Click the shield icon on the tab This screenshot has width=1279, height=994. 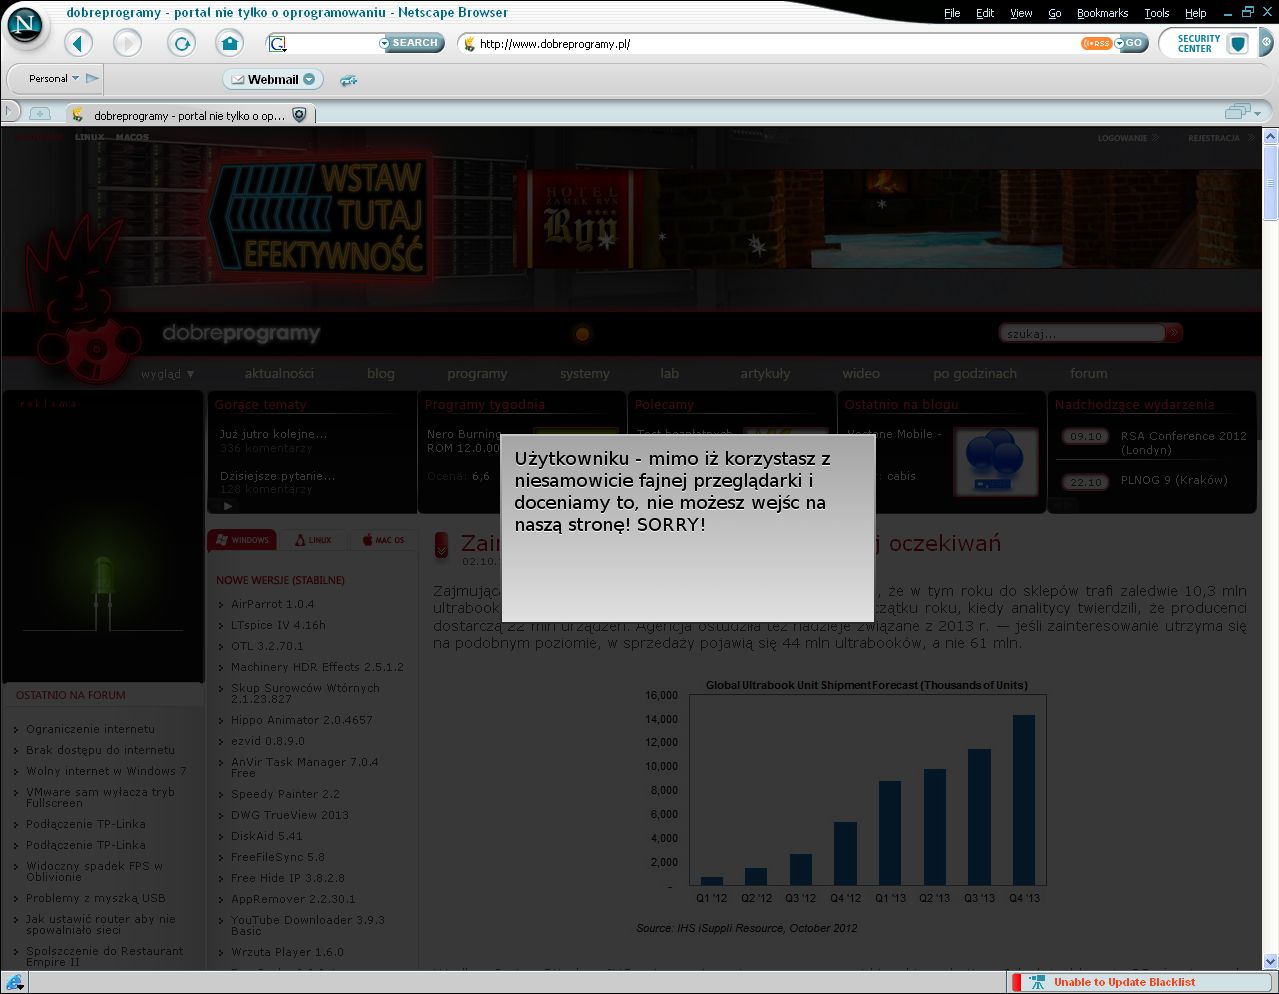coord(299,115)
